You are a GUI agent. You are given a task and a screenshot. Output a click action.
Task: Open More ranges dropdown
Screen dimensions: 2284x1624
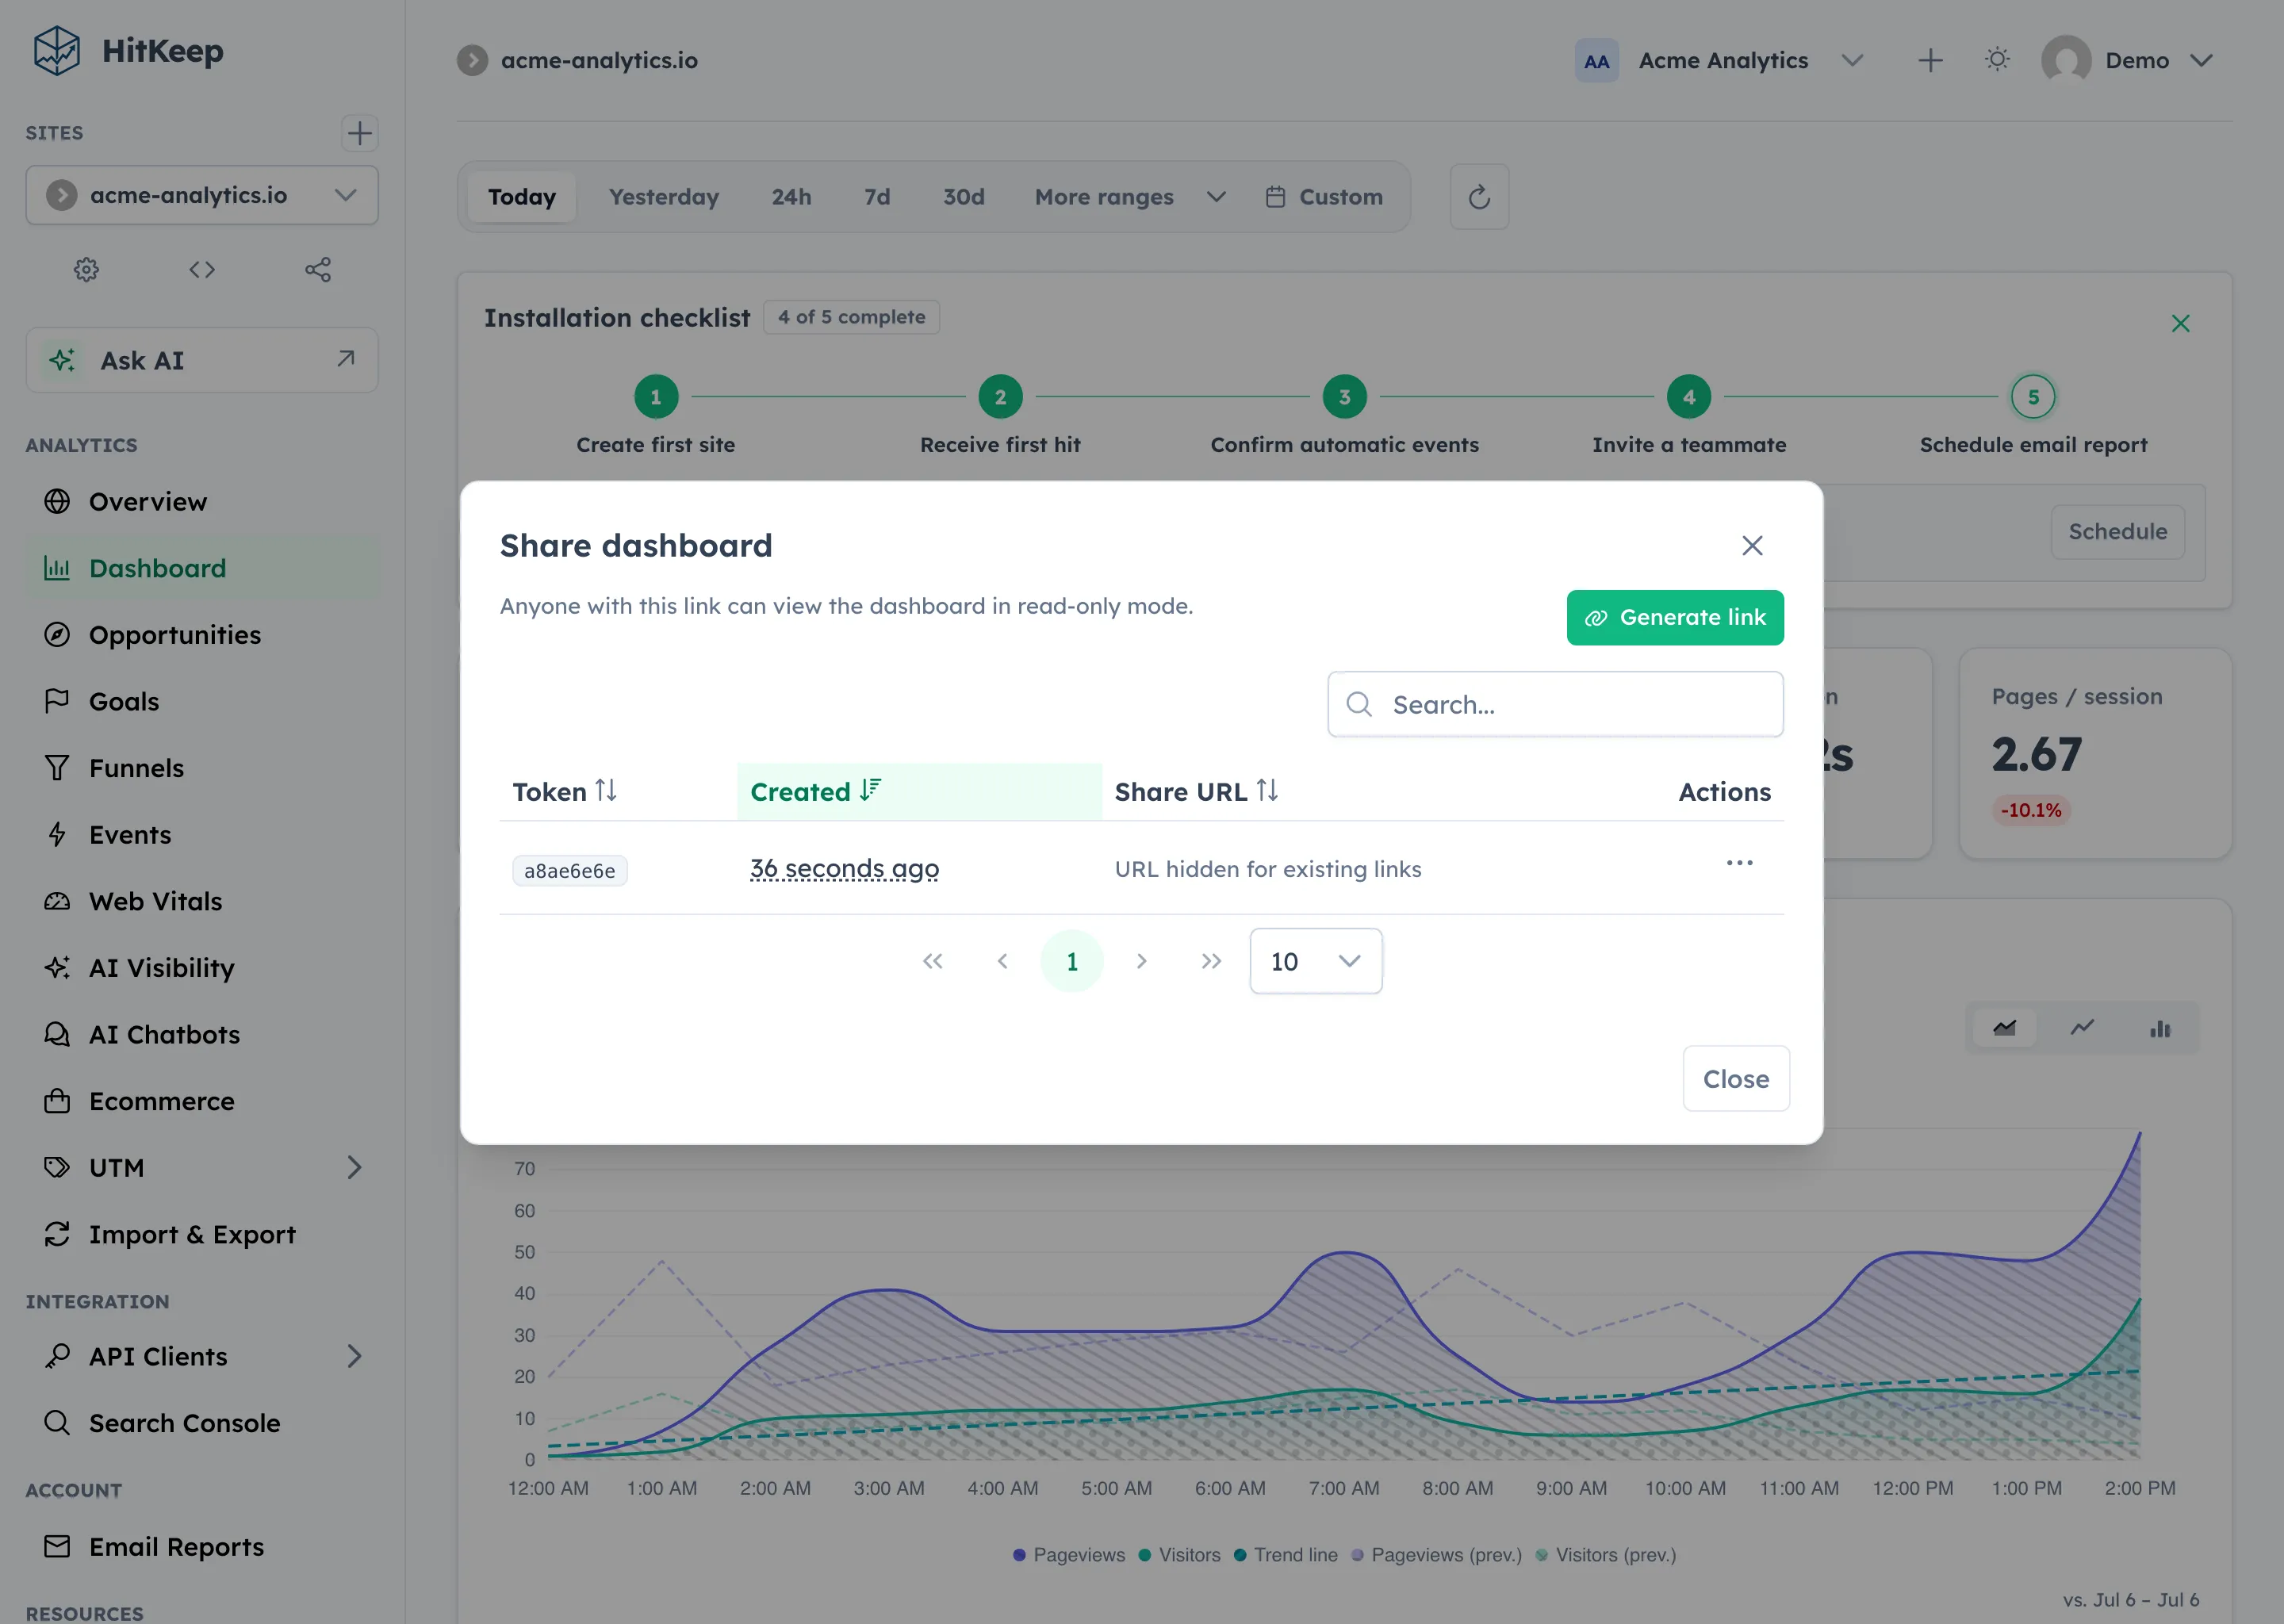(1130, 197)
